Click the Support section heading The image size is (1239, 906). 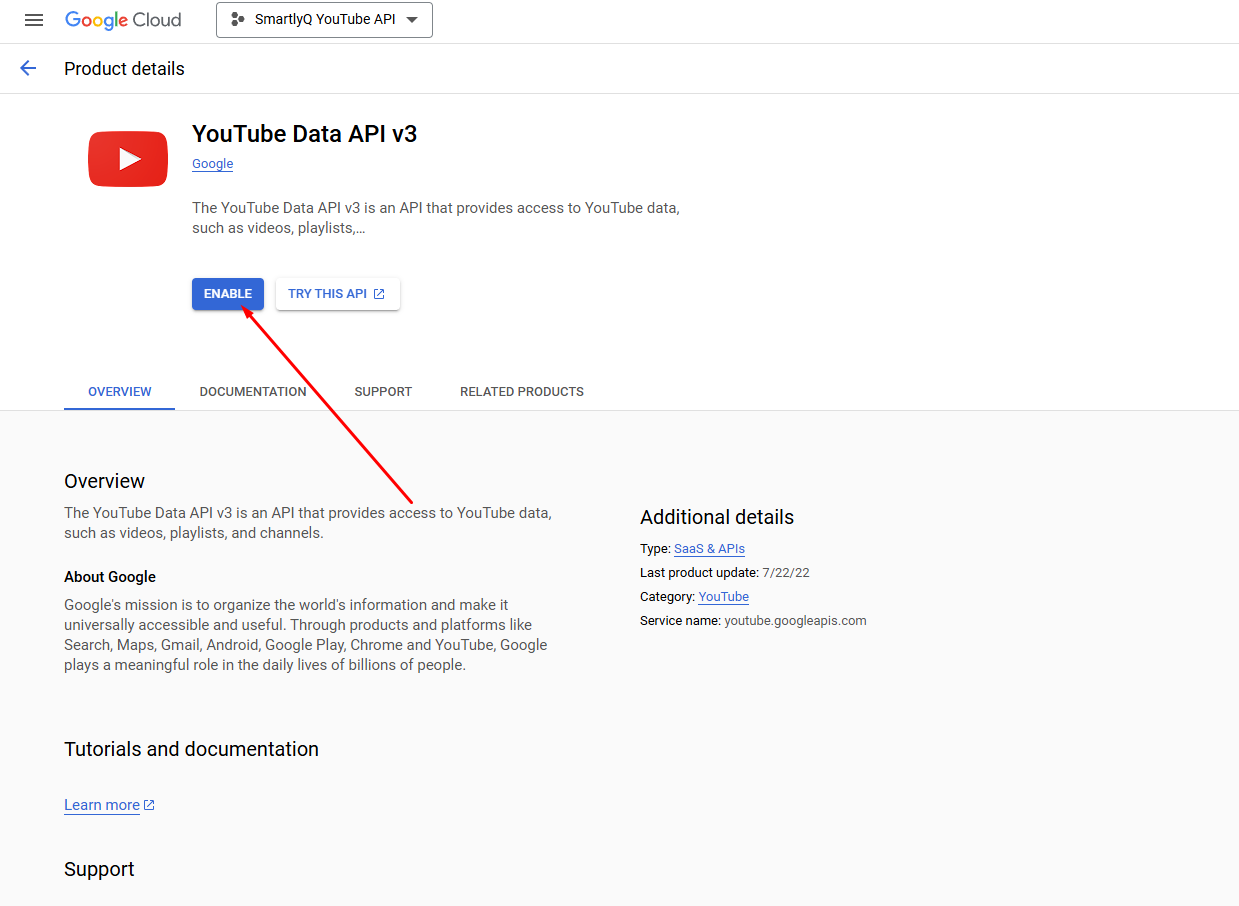tap(99, 869)
